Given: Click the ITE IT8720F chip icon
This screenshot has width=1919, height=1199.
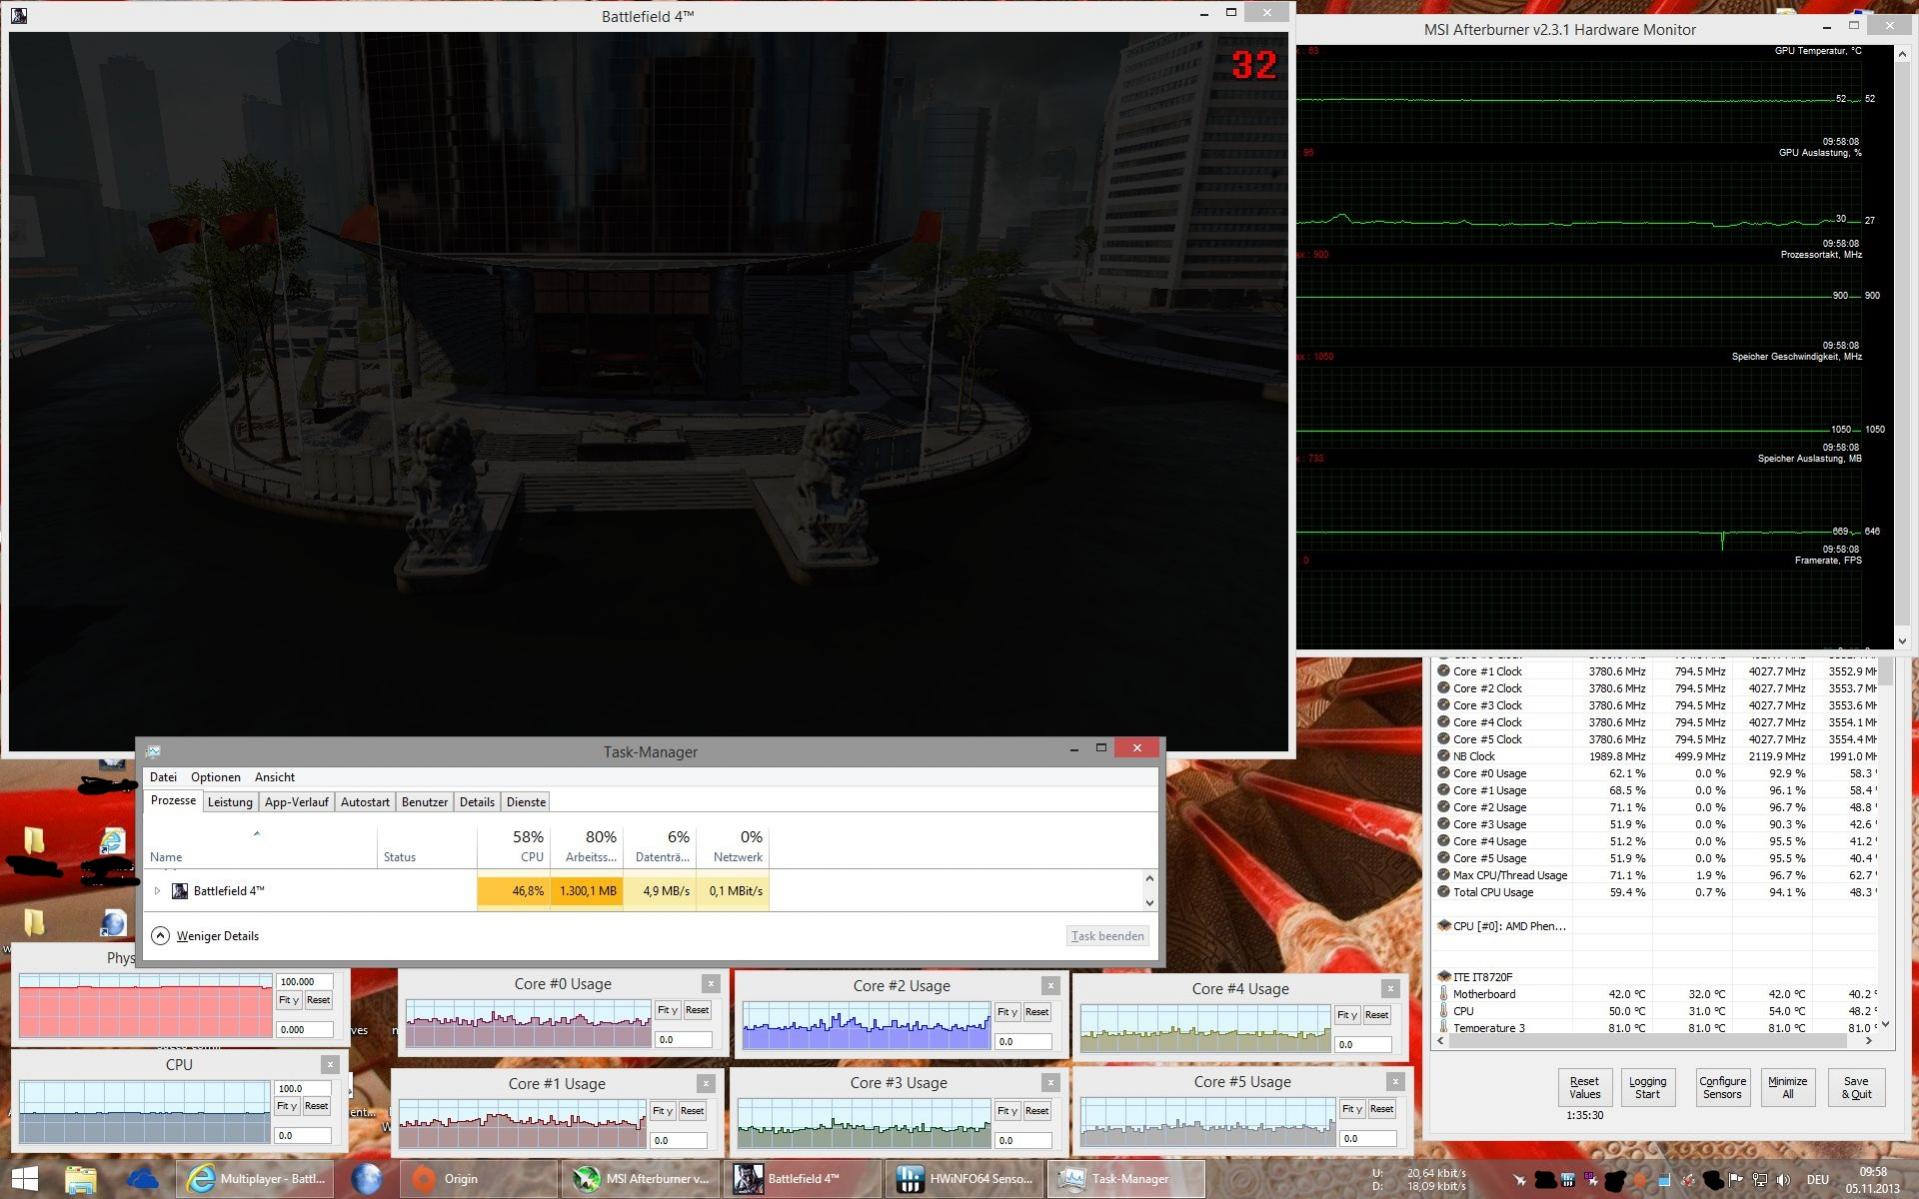Looking at the screenshot, I should click(1443, 976).
